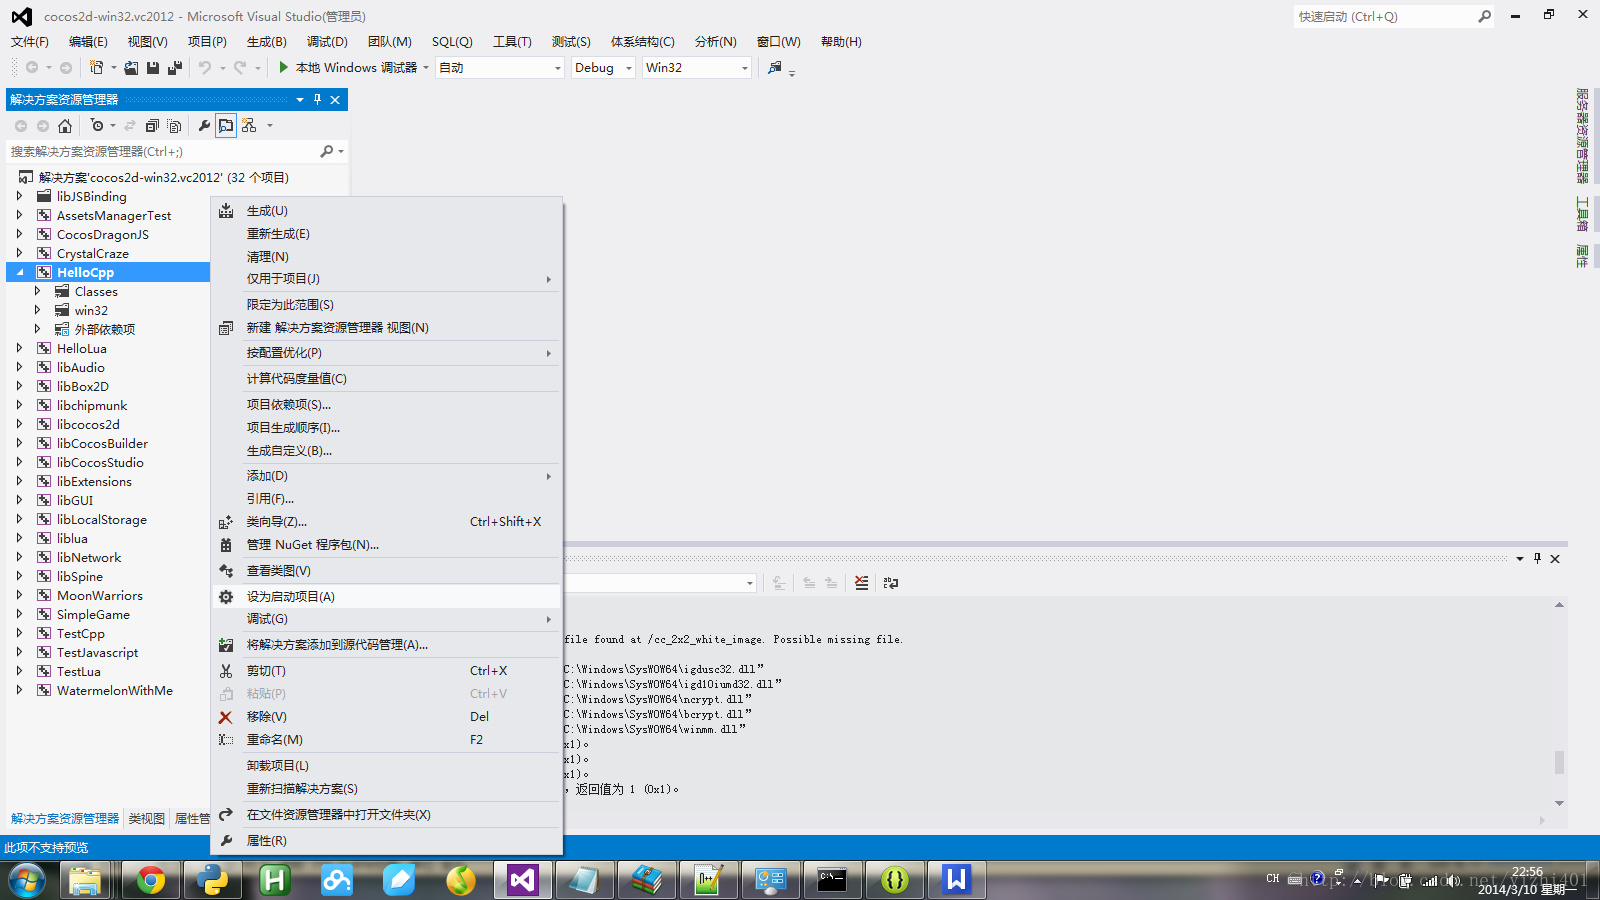Expand the Classes folder node
1600x900 pixels.
point(38,291)
